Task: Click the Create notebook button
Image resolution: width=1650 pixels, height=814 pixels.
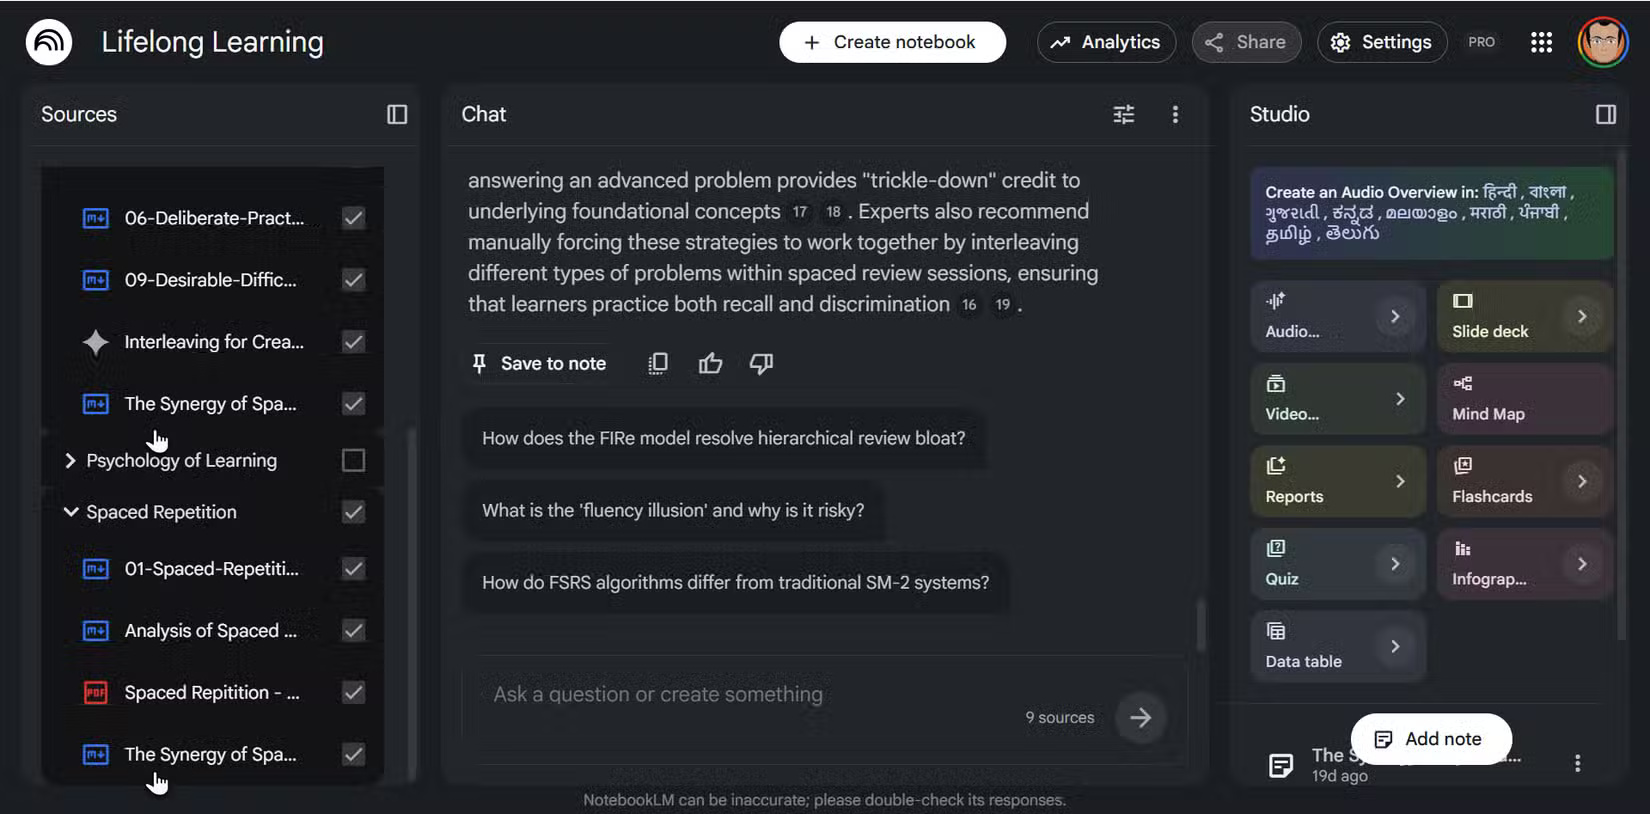Action: click(x=892, y=42)
